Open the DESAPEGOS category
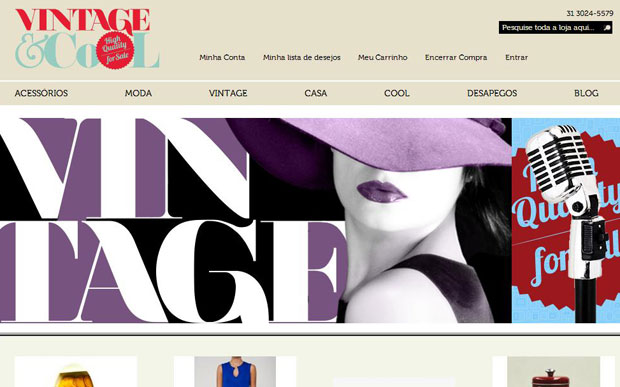The width and height of the screenshot is (620, 387). 492,93
